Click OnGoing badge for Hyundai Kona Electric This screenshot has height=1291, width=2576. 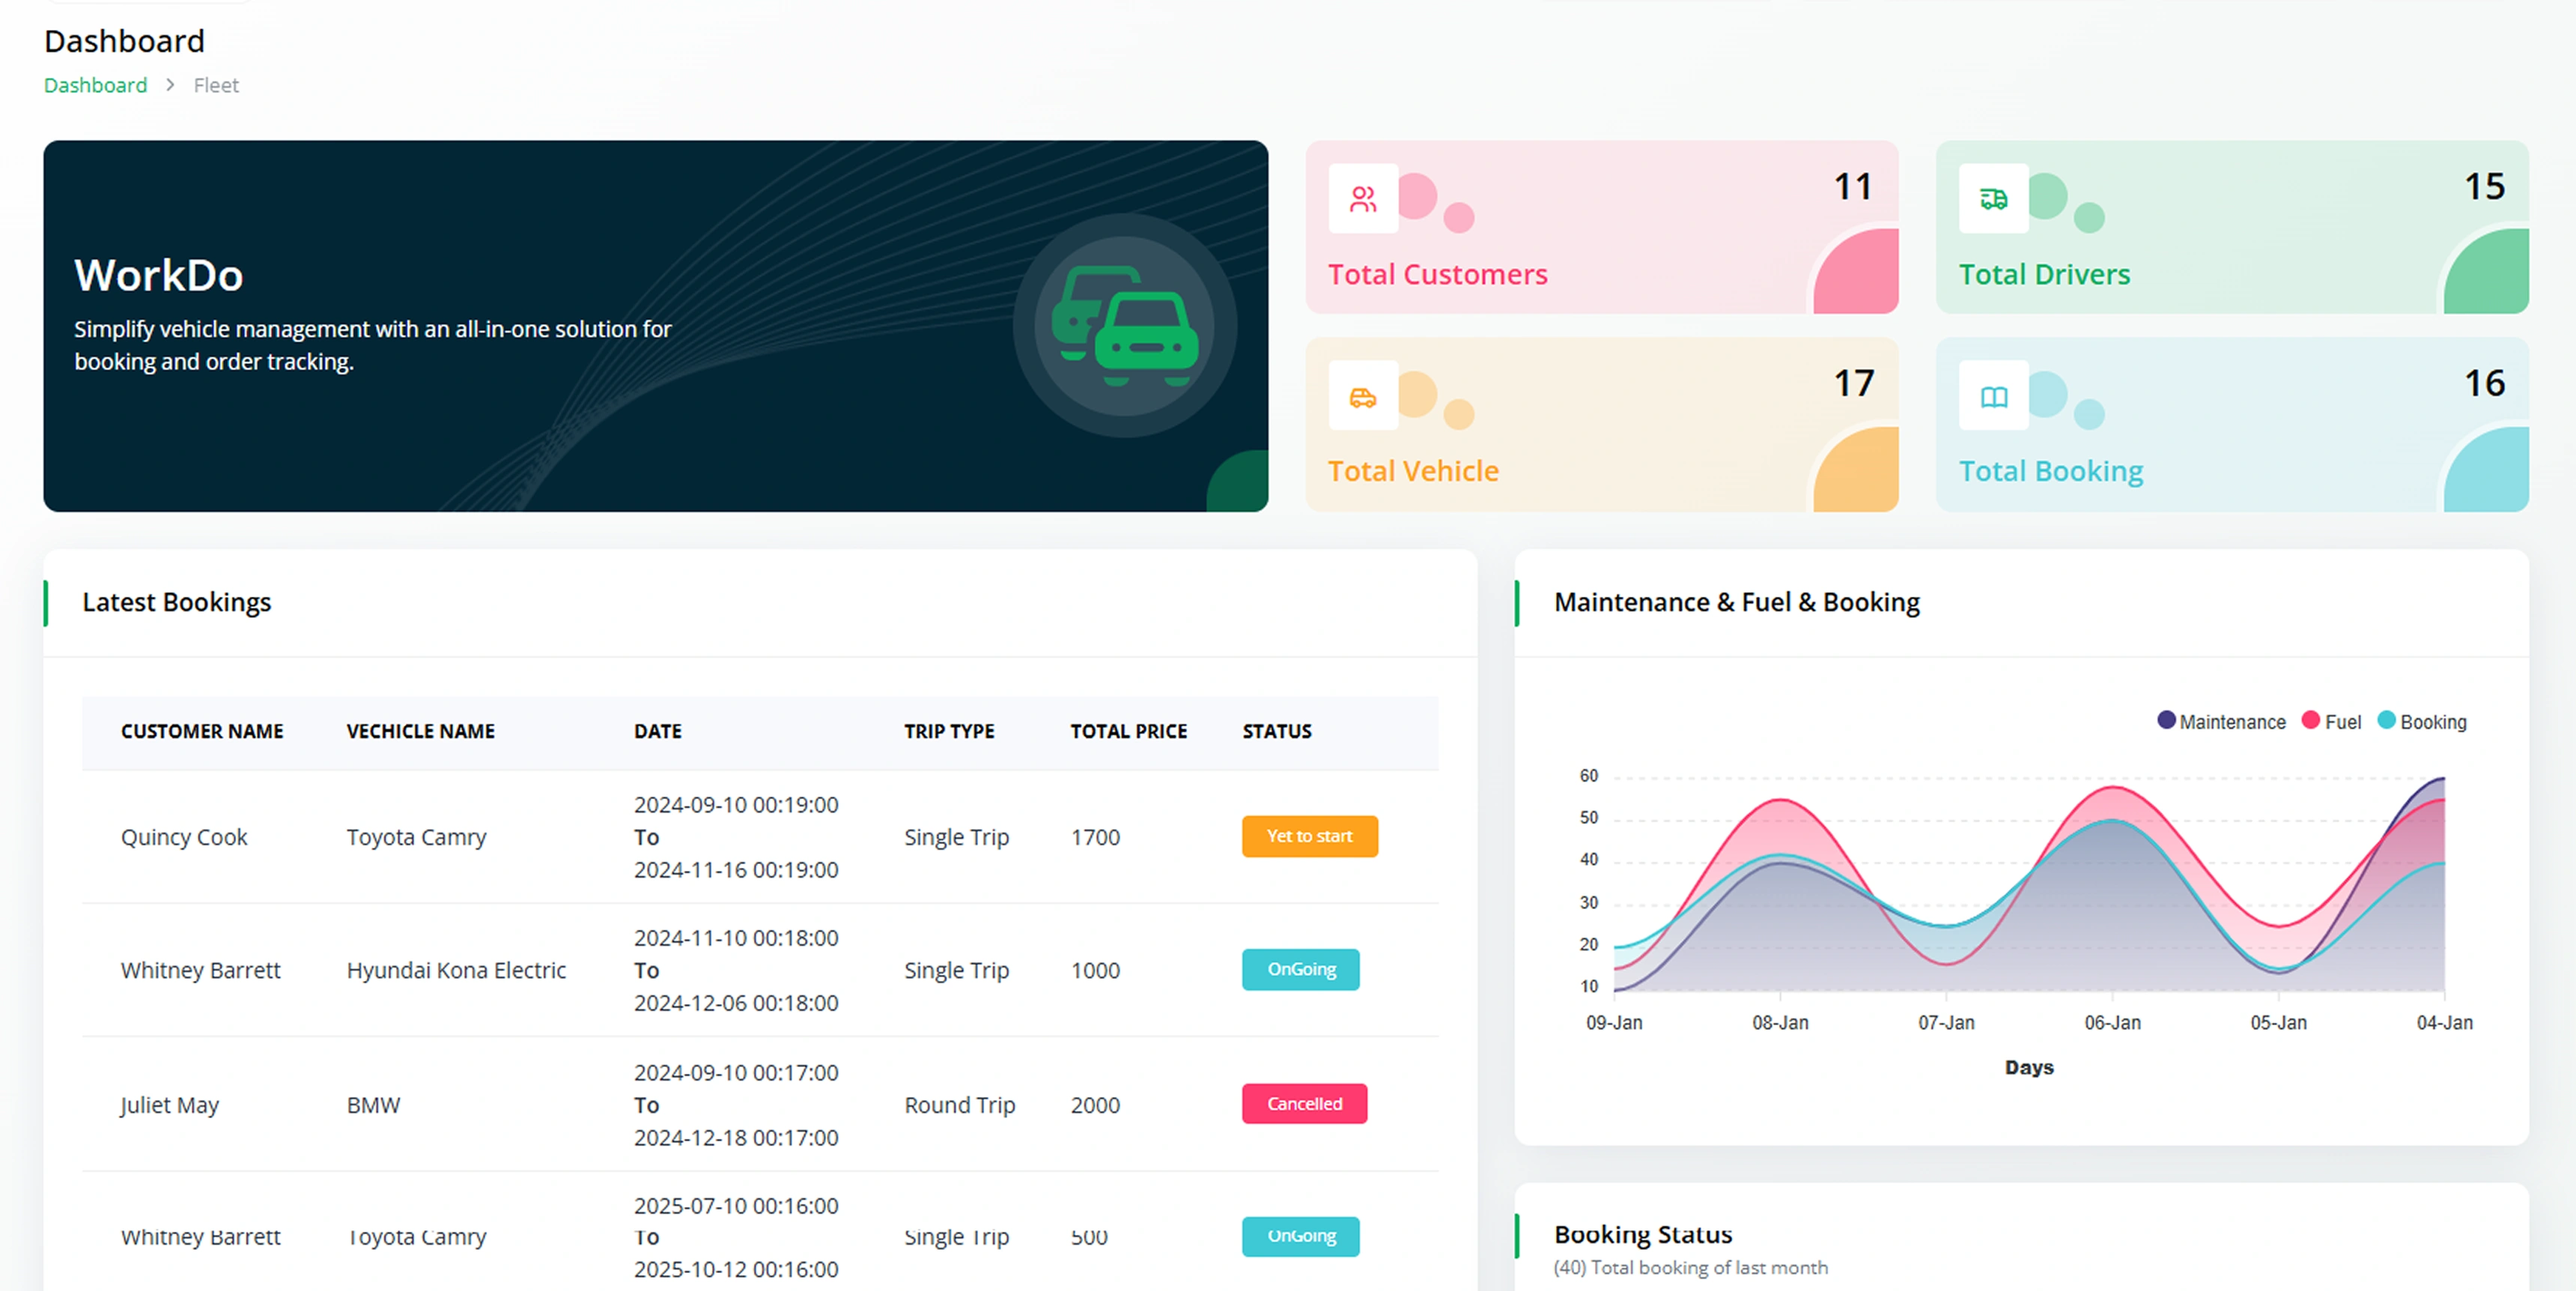(1300, 969)
